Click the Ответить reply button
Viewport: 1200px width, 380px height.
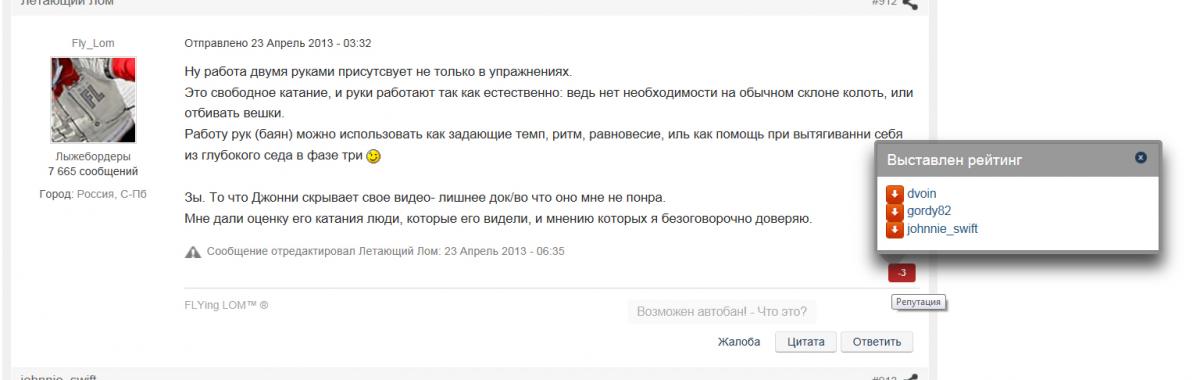pyautogui.click(x=877, y=342)
